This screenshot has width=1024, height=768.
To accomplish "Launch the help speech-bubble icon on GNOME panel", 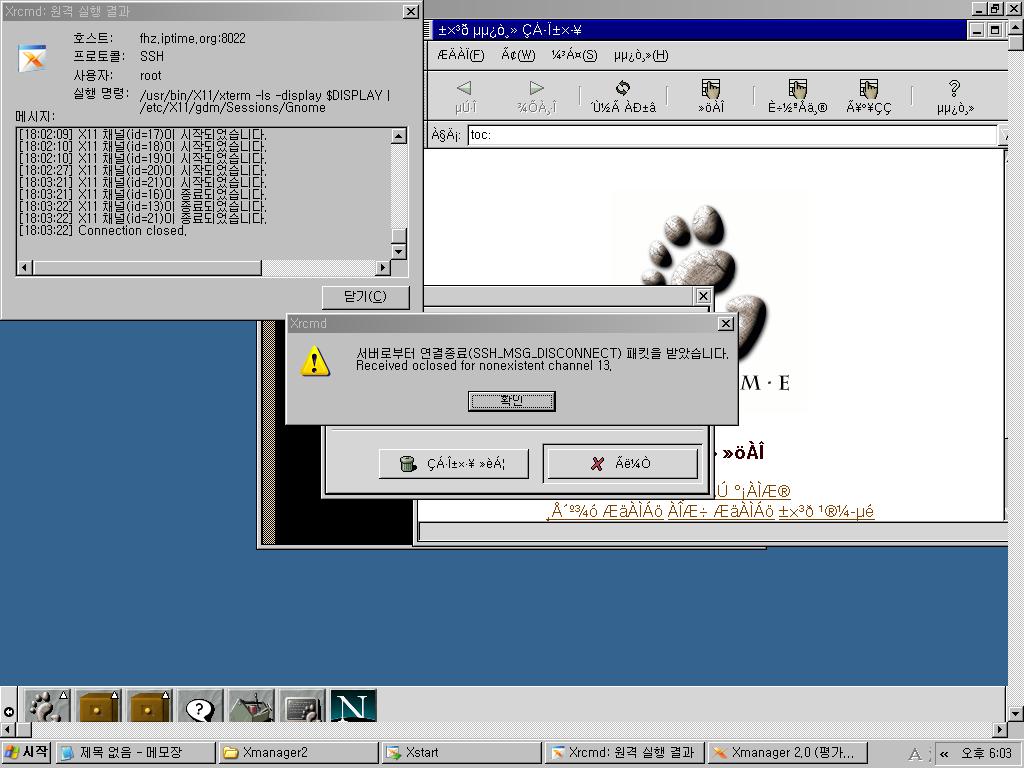I will pyautogui.click(x=200, y=706).
